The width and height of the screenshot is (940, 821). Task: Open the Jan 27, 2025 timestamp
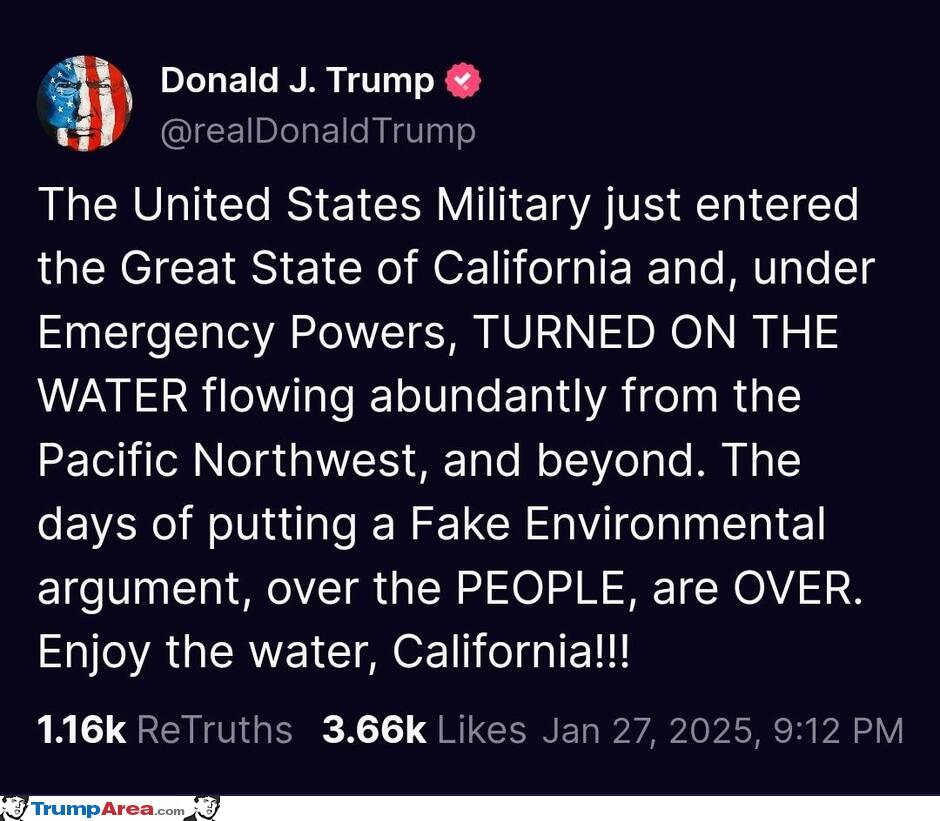click(651, 731)
